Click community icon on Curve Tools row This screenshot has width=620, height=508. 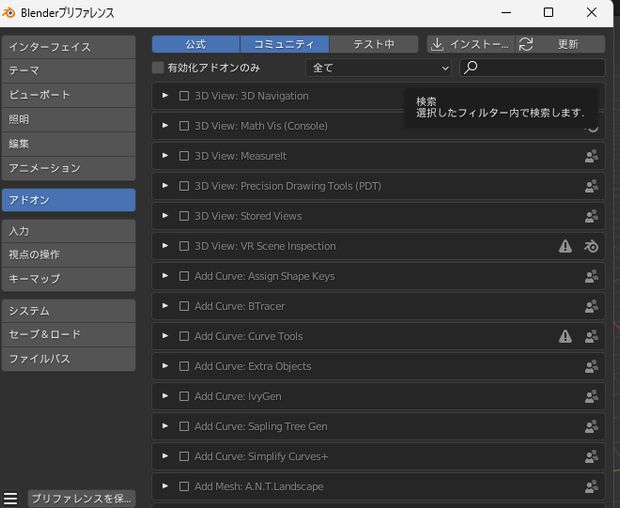coord(591,336)
